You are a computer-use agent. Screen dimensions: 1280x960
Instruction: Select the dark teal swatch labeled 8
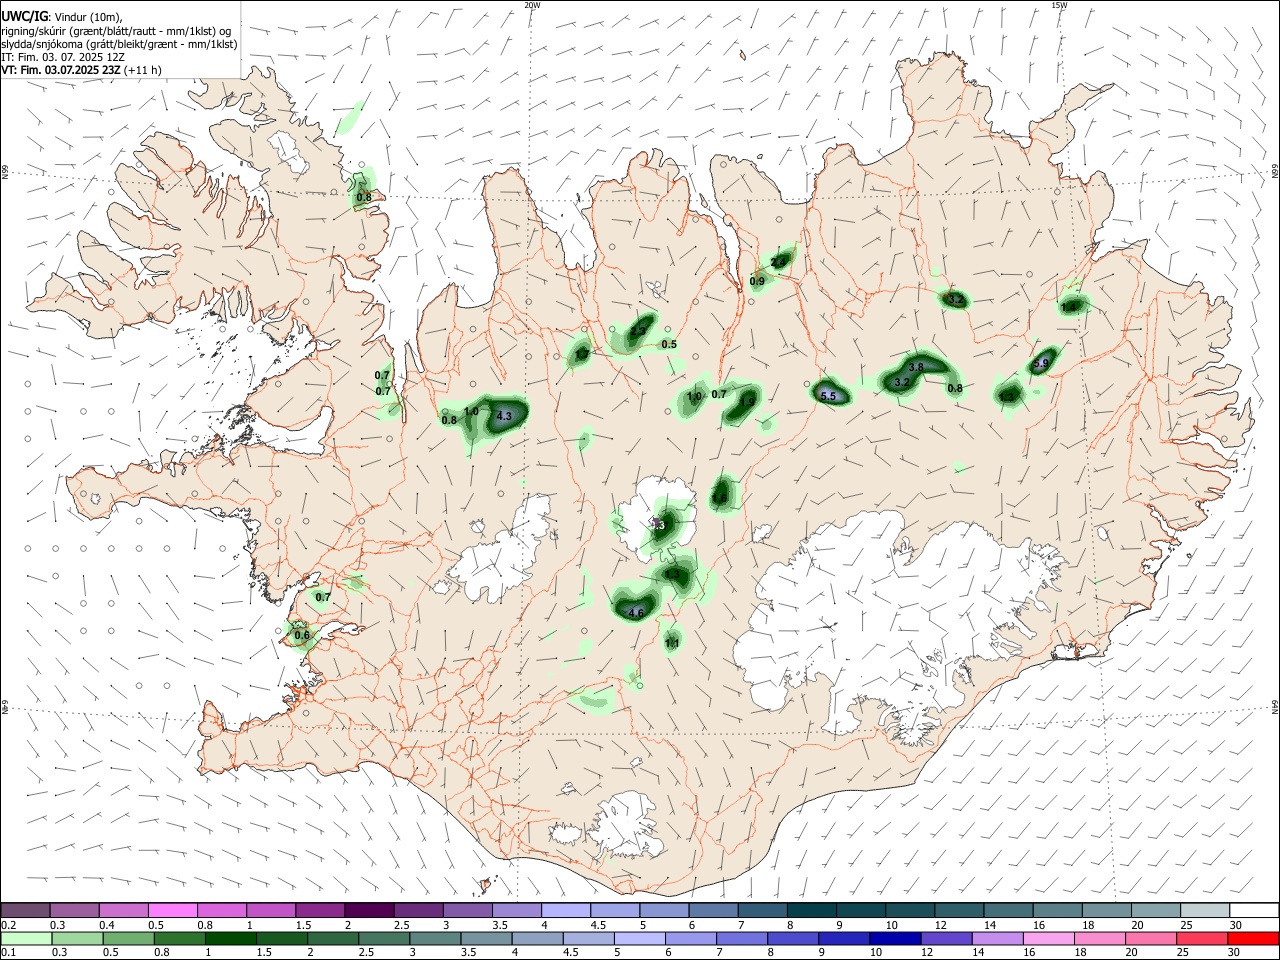click(811, 910)
